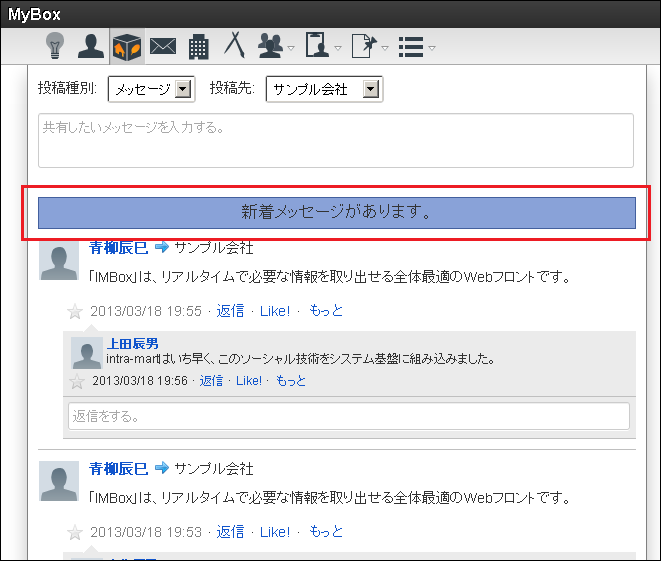Click 返信 on the 19:56 reply
This screenshot has height=563, width=662.
(x=211, y=381)
